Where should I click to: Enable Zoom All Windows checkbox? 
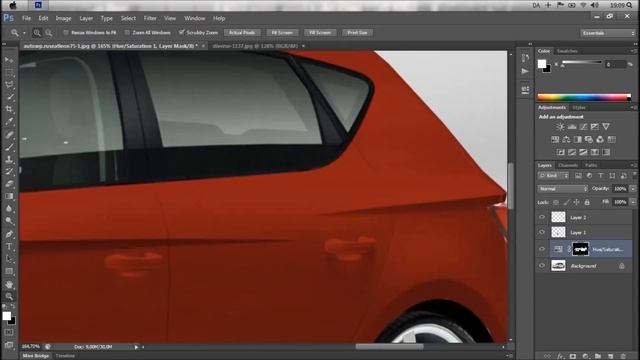tap(127, 32)
